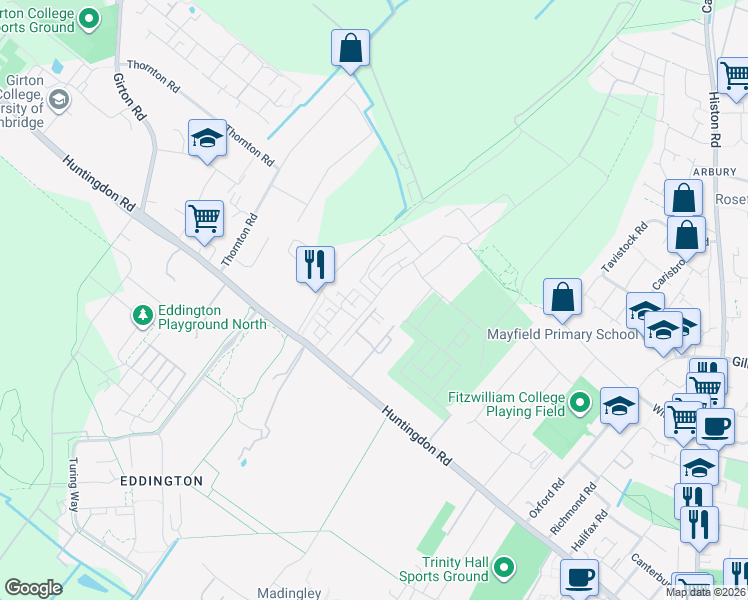Click the Huntingdon Rd label near Fitzwilliam playing field
Viewport: 748px width, 600px height.
(x=416, y=435)
